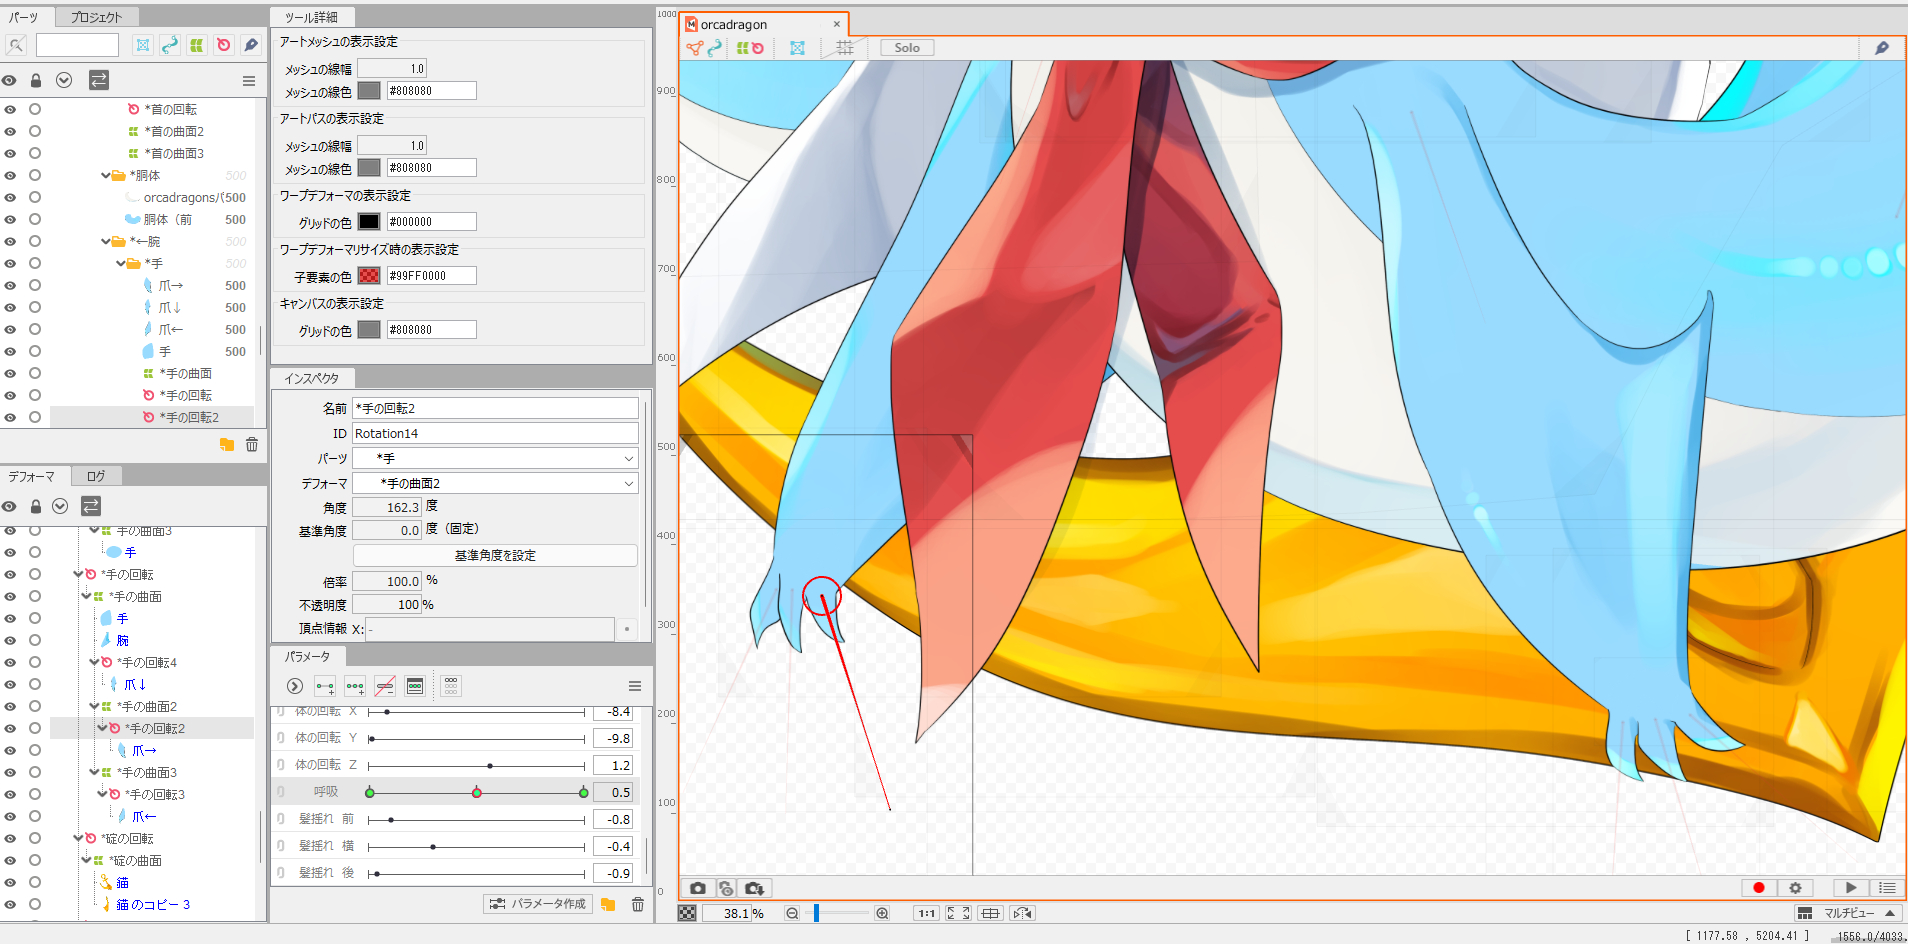
Task: Switch to the プロジェクト tab
Action: tap(96, 17)
